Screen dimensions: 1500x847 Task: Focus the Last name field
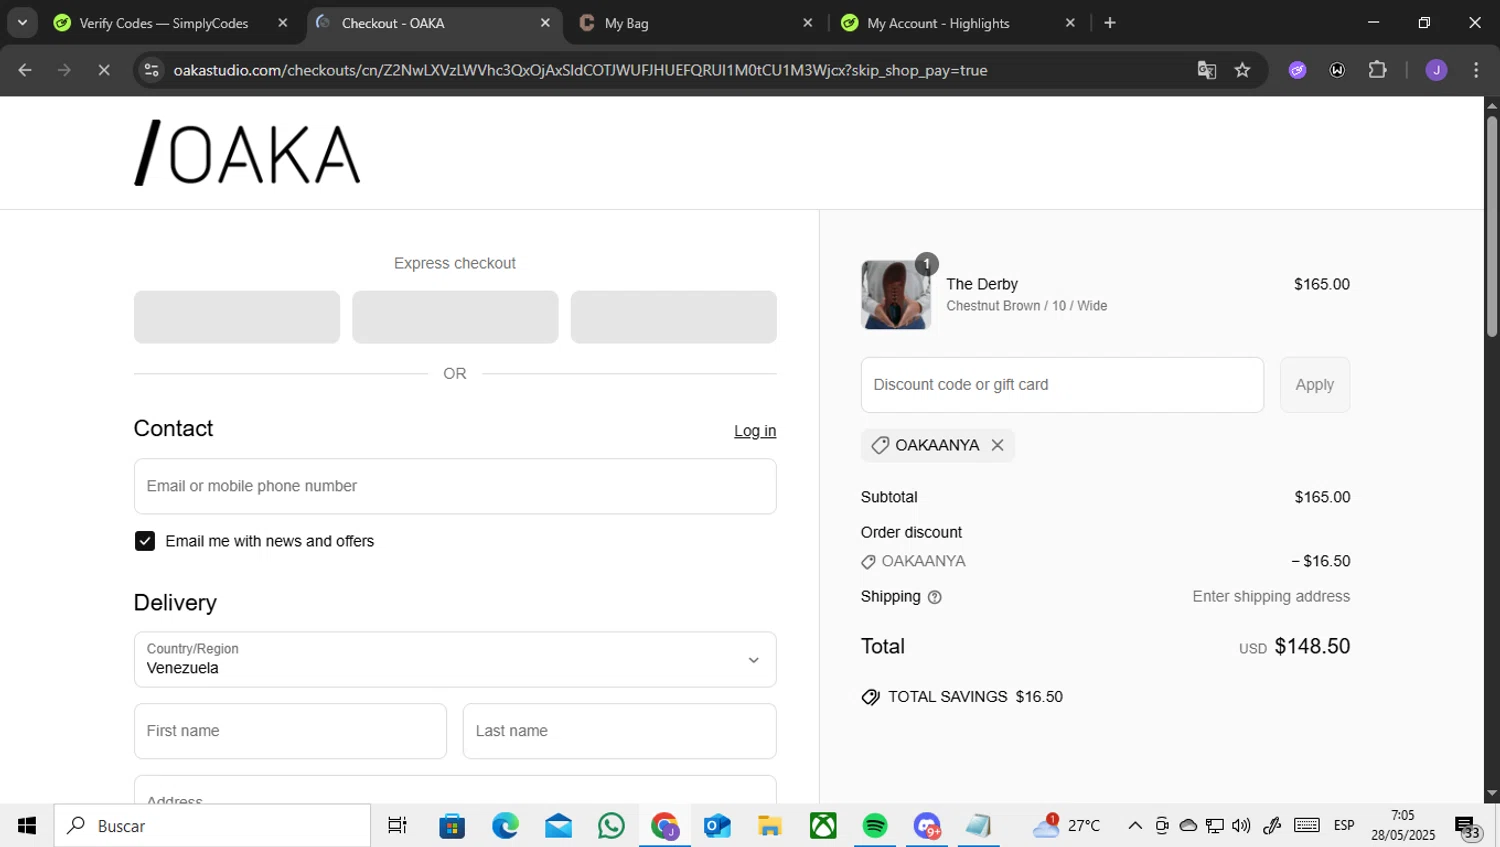click(x=619, y=731)
